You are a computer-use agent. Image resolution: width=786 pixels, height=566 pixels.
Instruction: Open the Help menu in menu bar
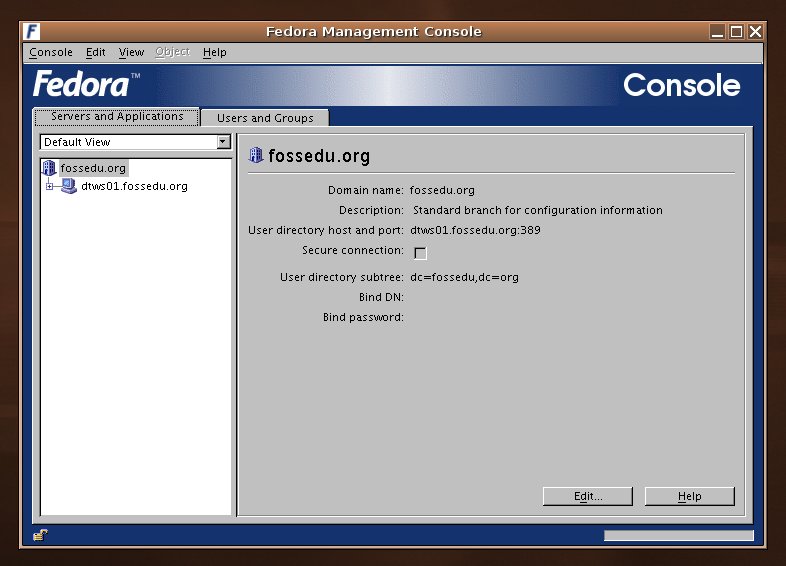(215, 52)
